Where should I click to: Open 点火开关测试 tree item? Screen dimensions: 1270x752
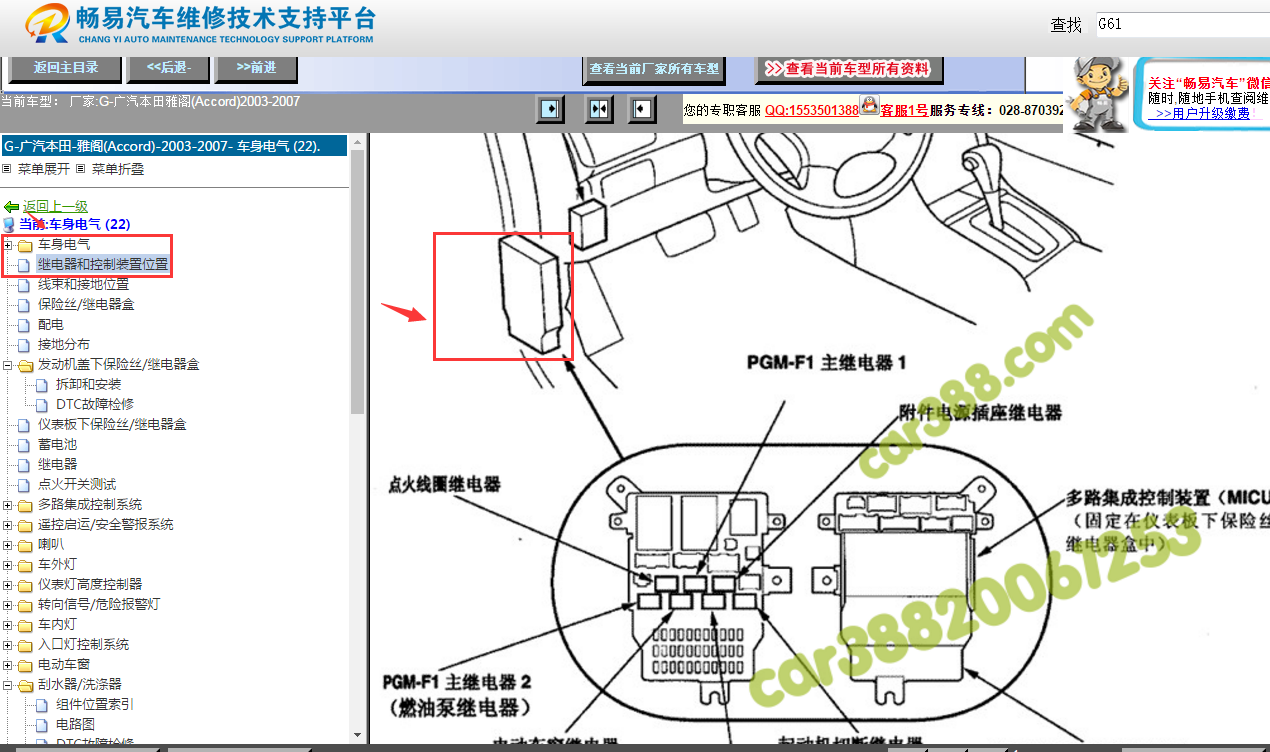point(77,485)
